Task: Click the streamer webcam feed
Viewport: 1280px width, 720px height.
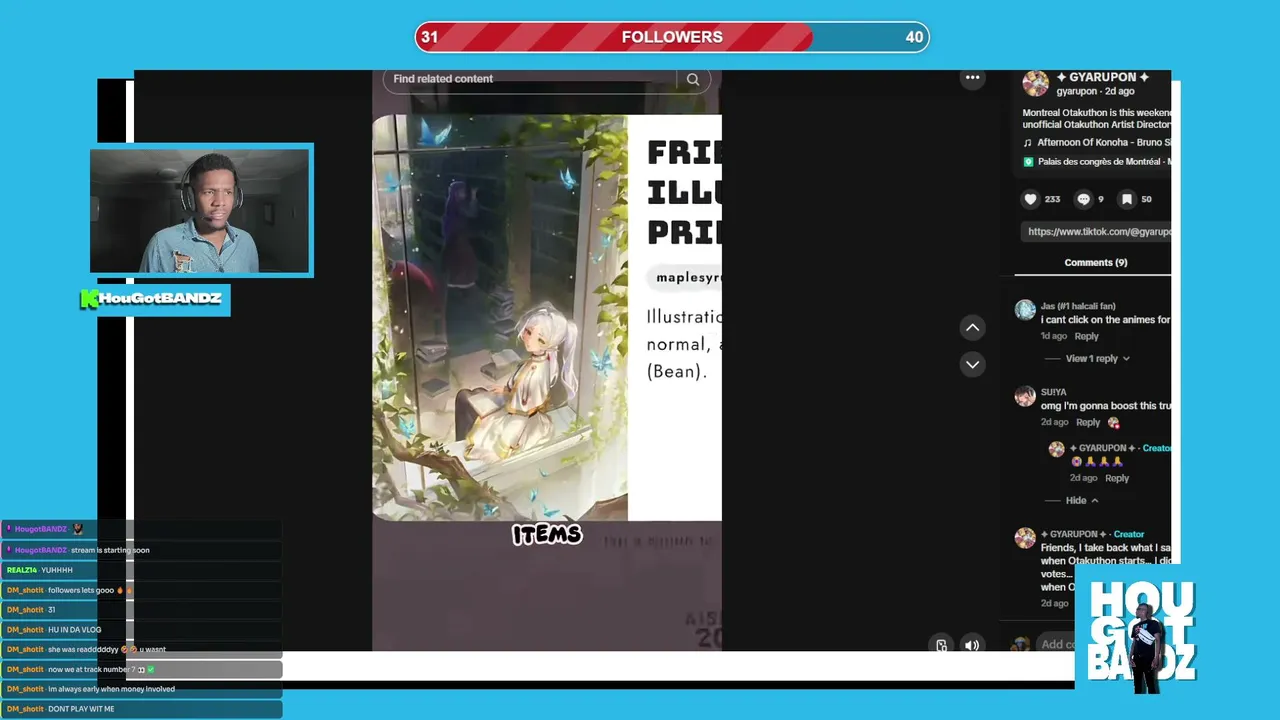Action: click(x=200, y=210)
